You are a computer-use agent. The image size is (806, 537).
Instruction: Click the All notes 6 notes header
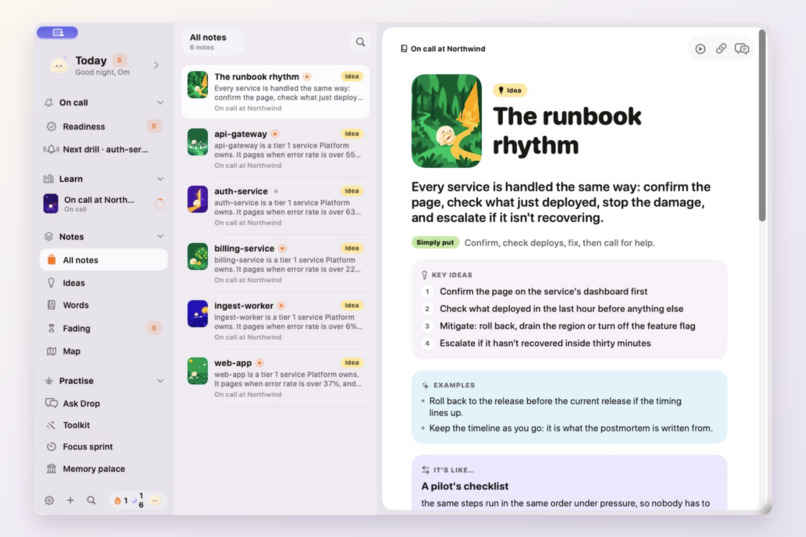click(x=213, y=42)
